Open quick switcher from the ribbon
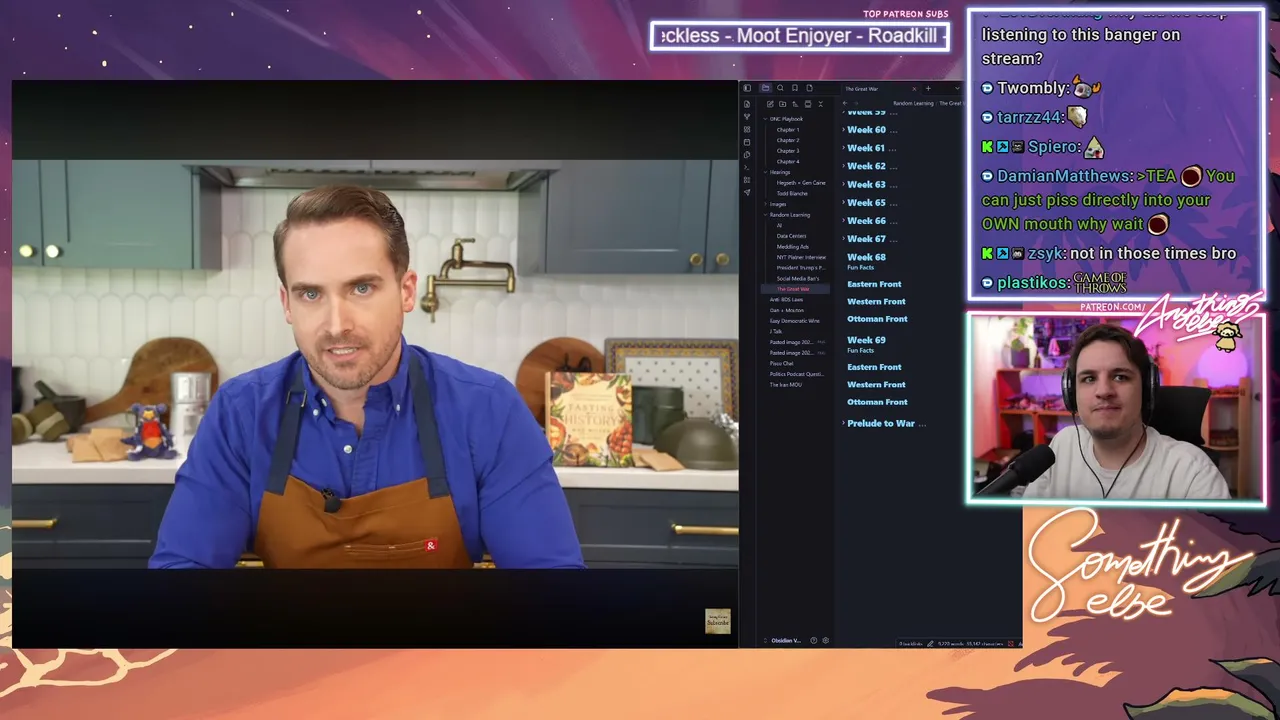Screen dimensions: 1280x720 pyautogui.click(x=747, y=104)
